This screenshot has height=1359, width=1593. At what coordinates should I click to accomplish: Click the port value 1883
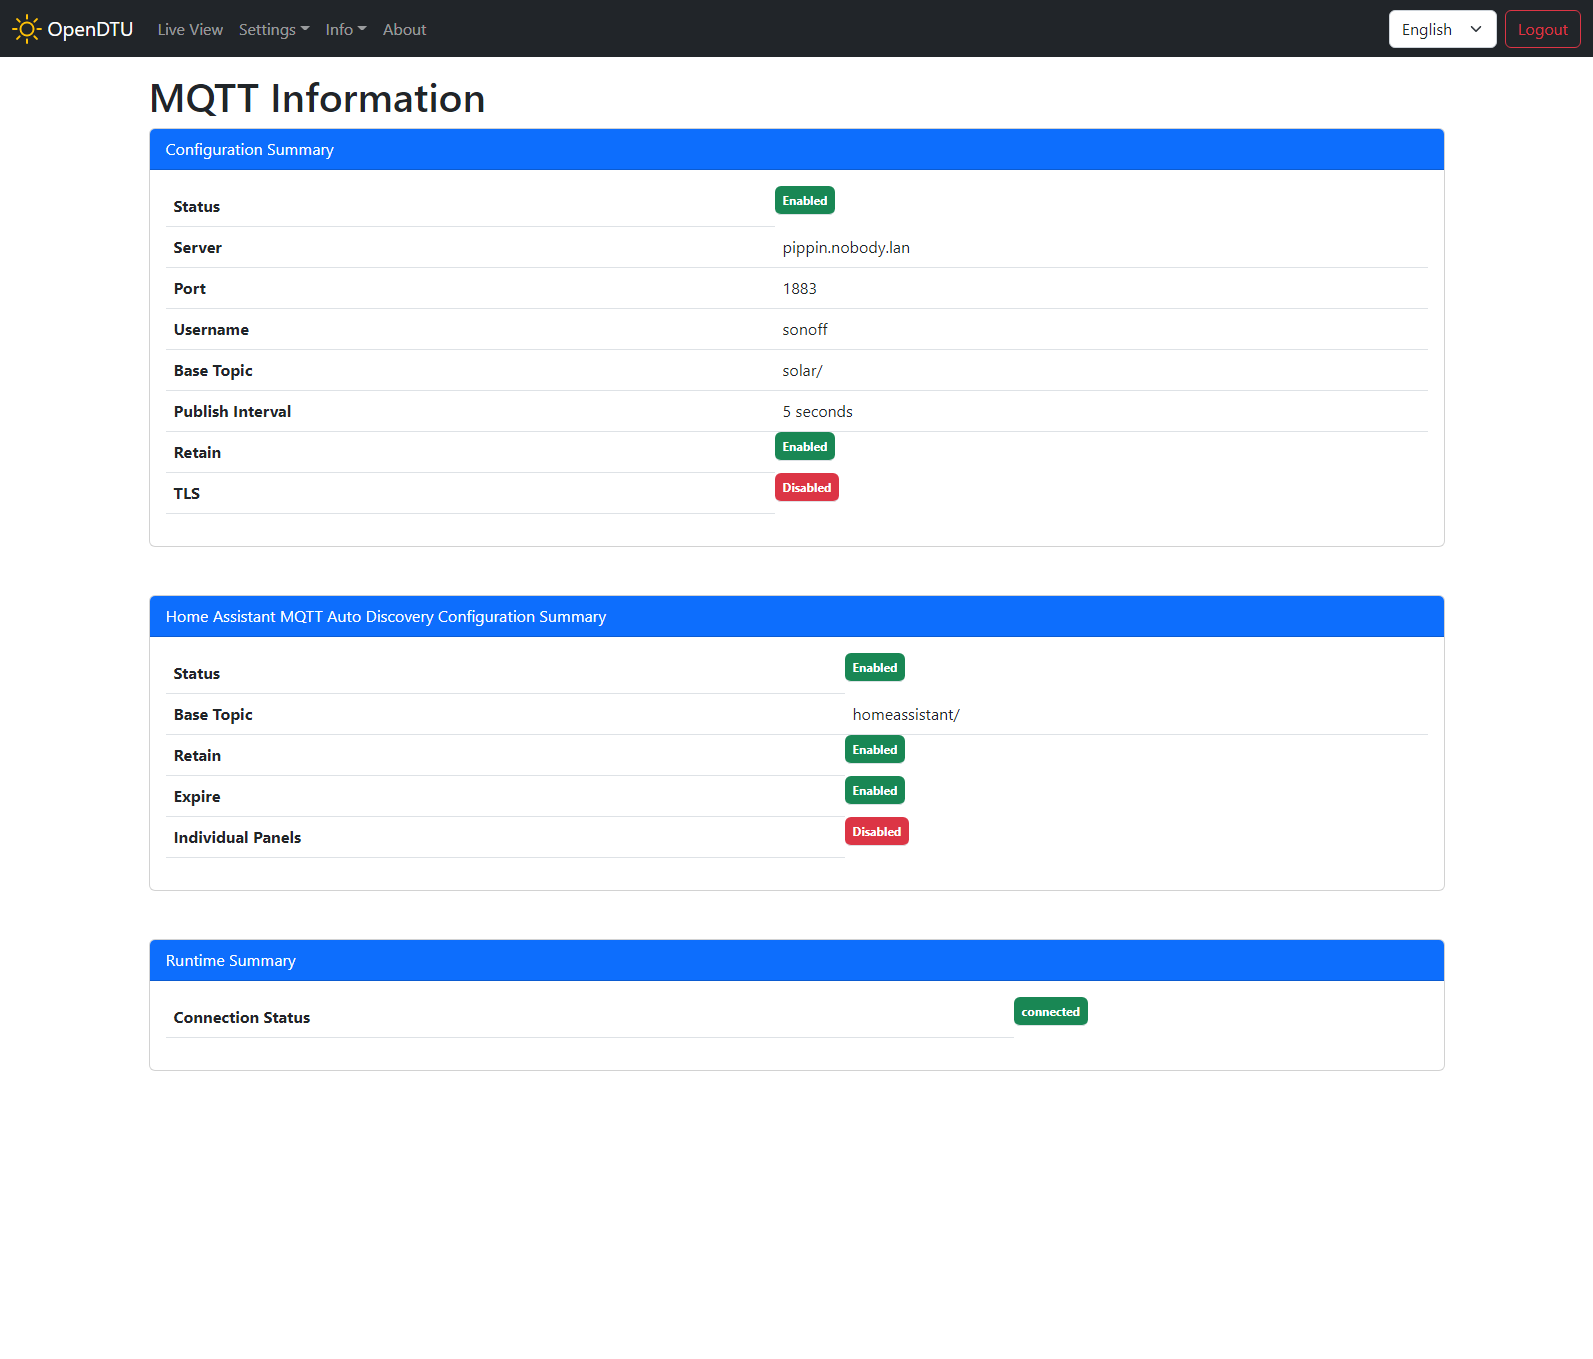[799, 289]
